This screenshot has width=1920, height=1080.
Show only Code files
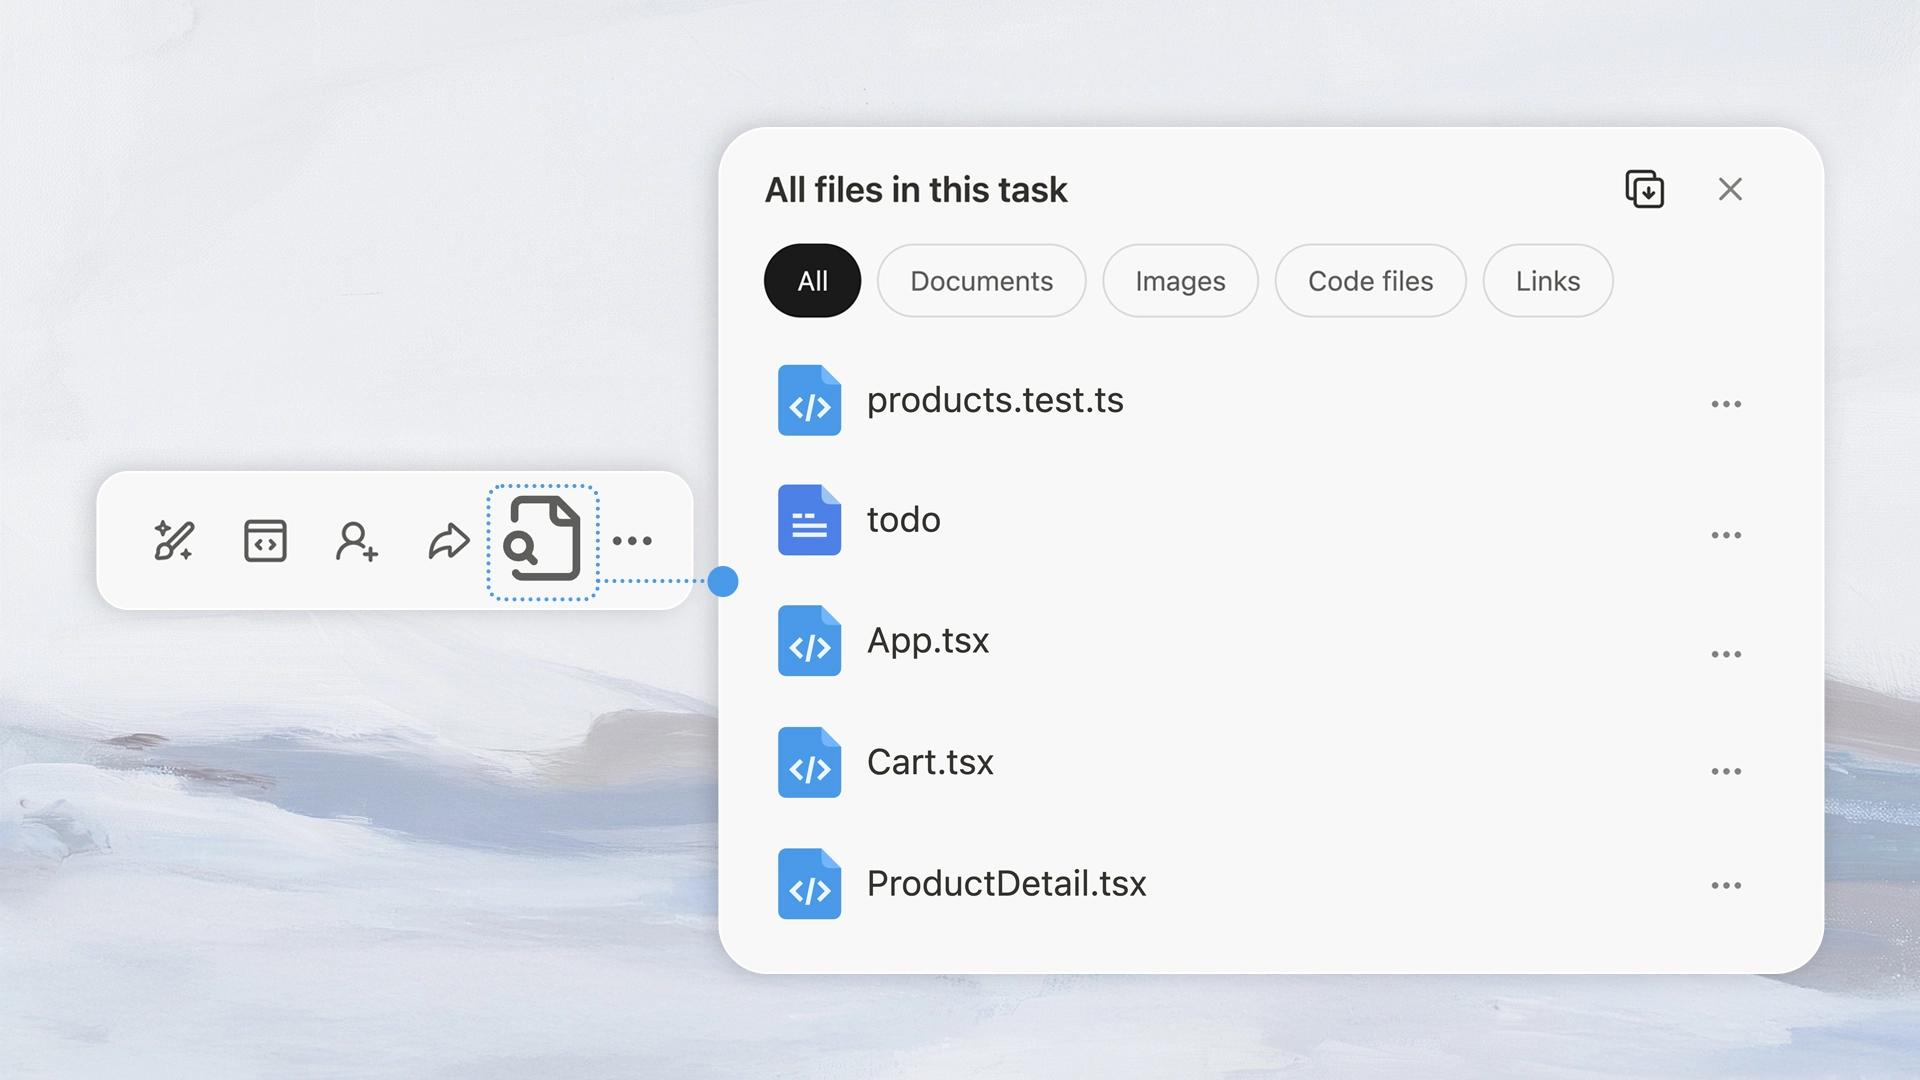pos(1370,281)
